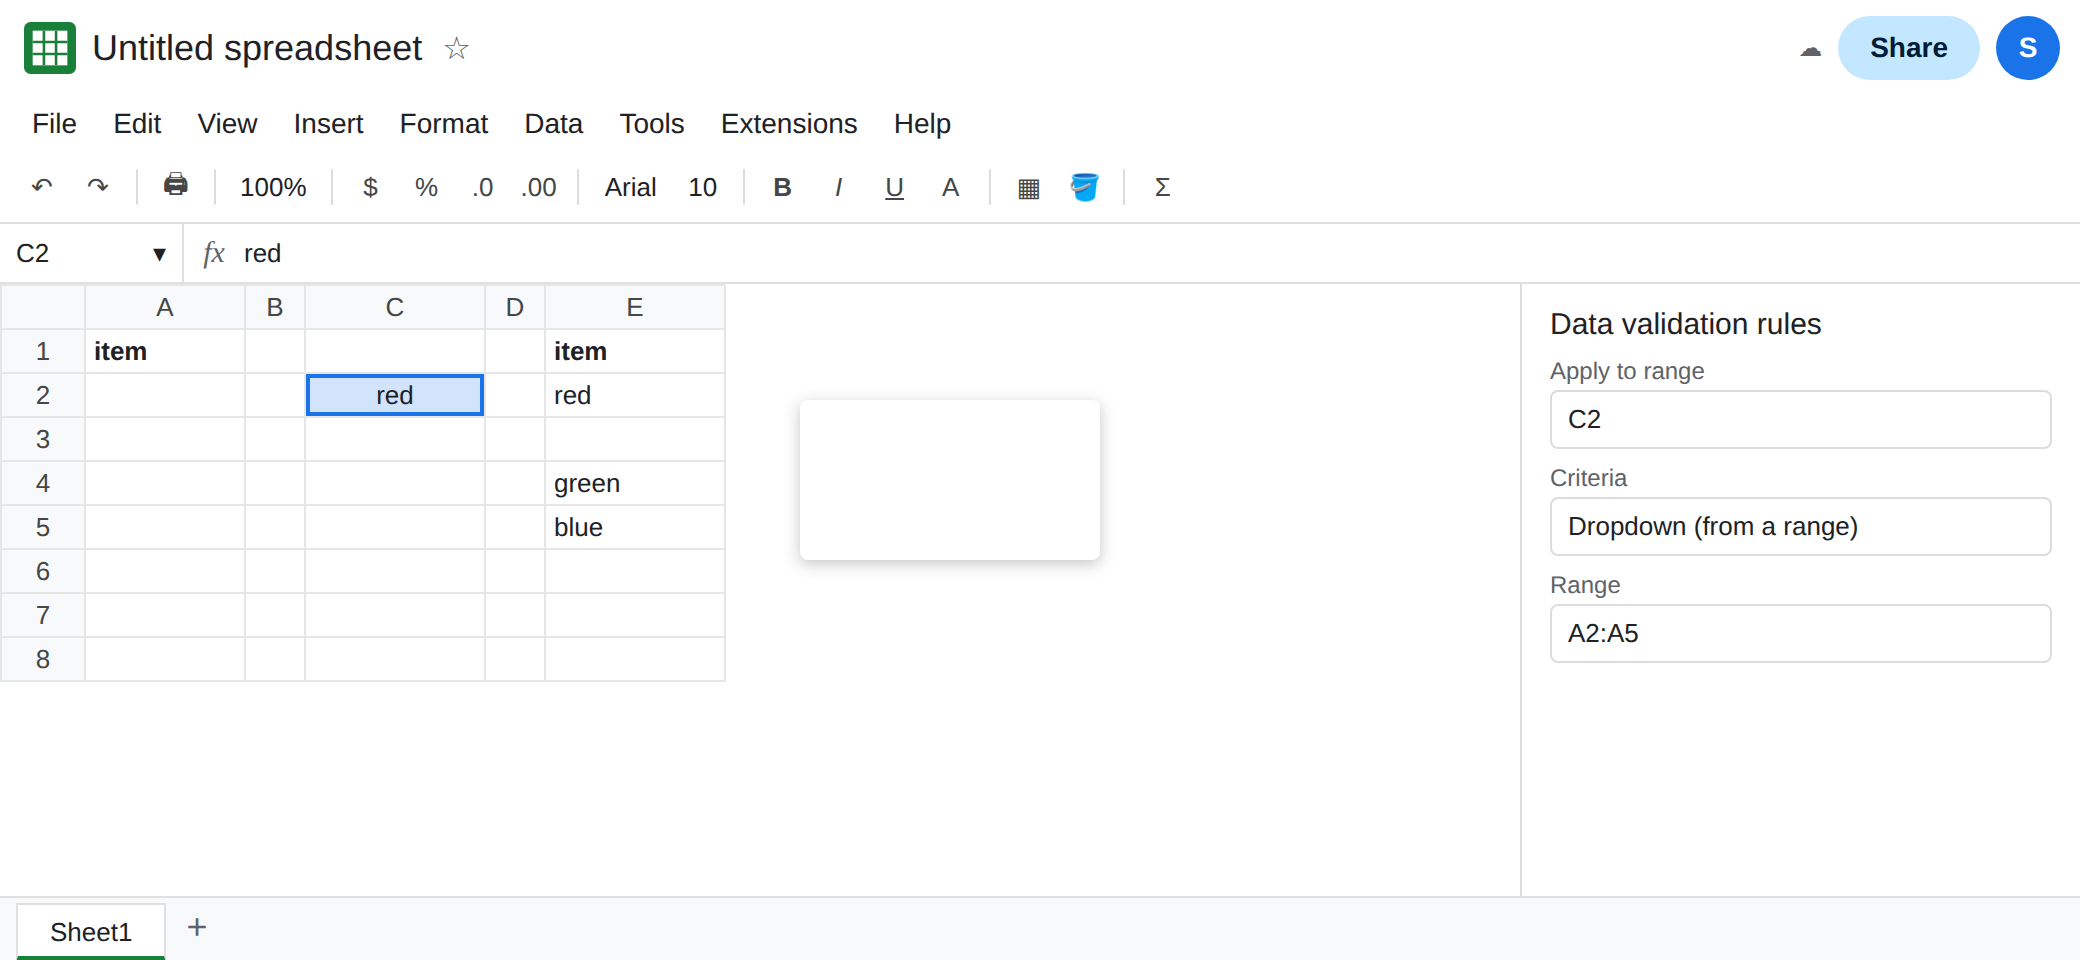Screen dimensions: 2080x960
Task: Click the Range field showing A2:A5
Action: [1800, 633]
